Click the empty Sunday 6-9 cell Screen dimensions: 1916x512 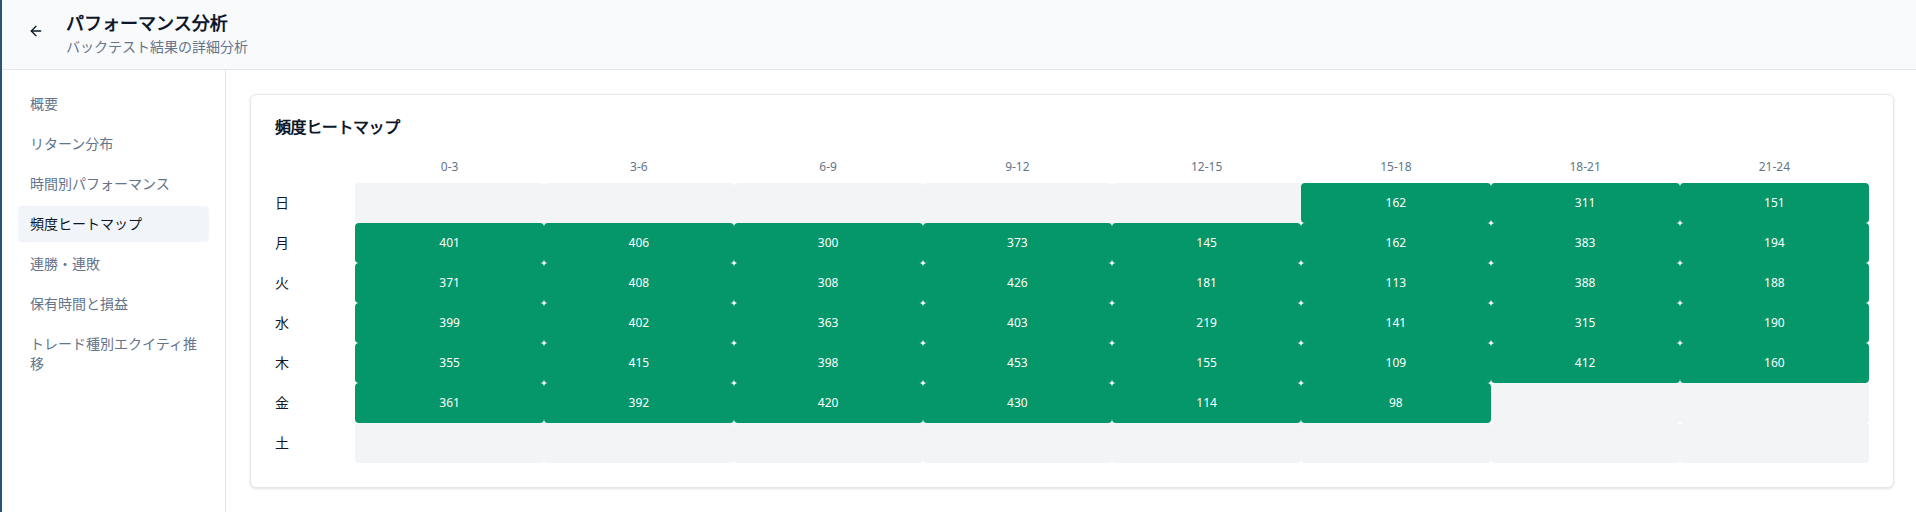pyautogui.click(x=828, y=203)
